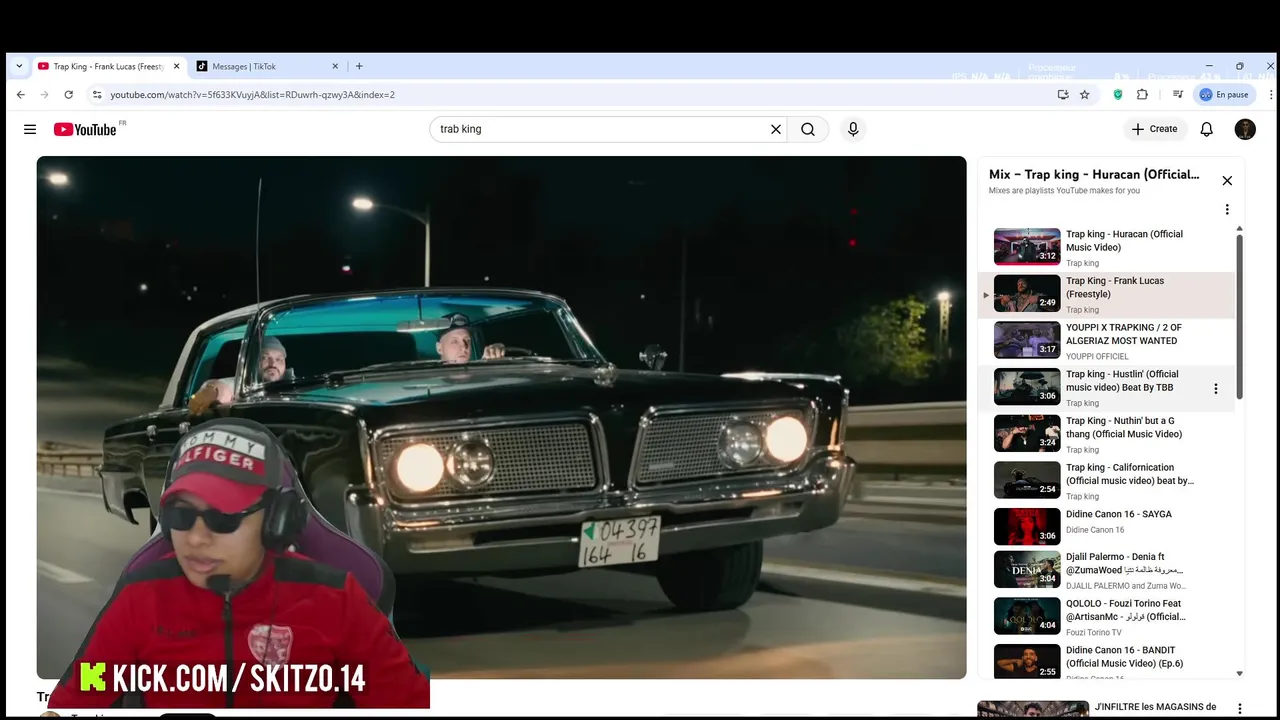Image resolution: width=1280 pixels, height=720 pixels.
Task: Click playlist scrollbar down arrow
Action: coord(1240,674)
